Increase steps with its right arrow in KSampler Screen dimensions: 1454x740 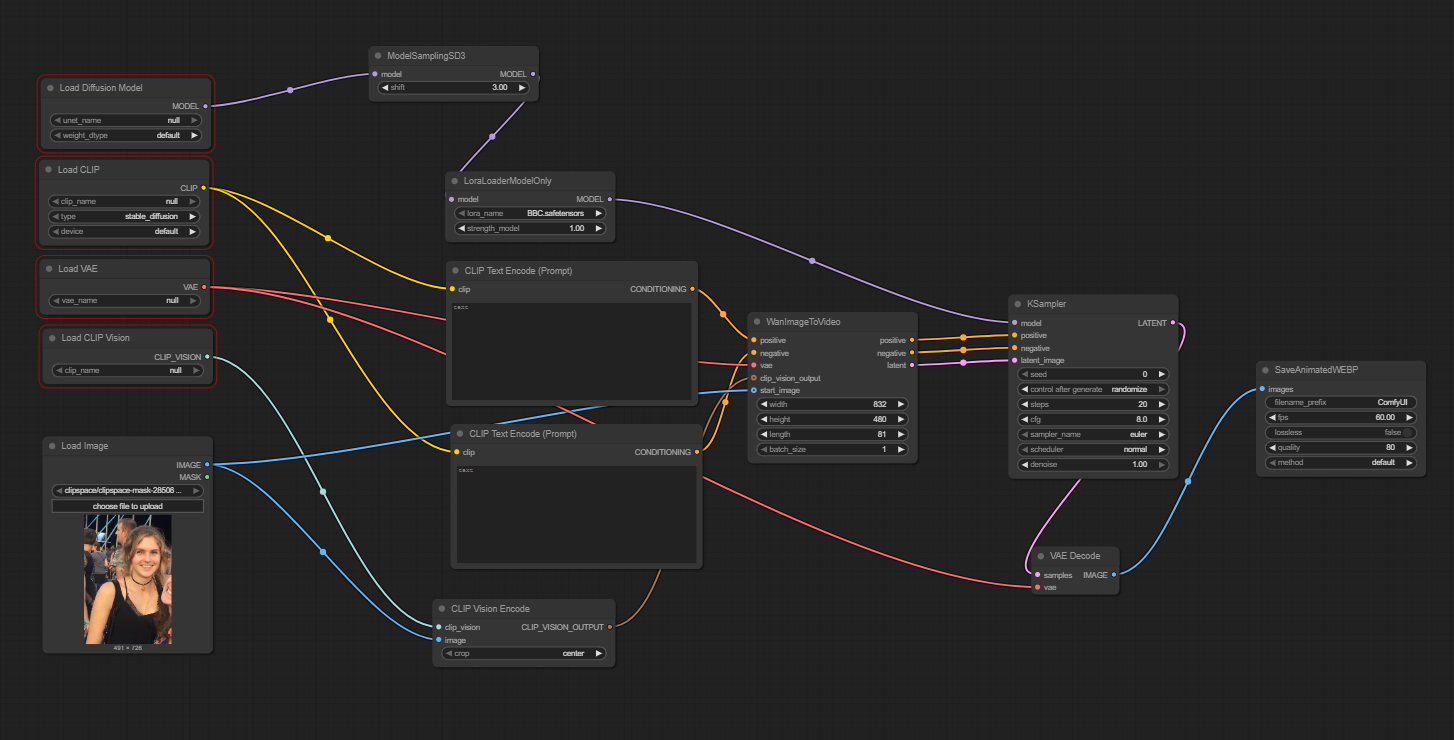tap(1162, 404)
